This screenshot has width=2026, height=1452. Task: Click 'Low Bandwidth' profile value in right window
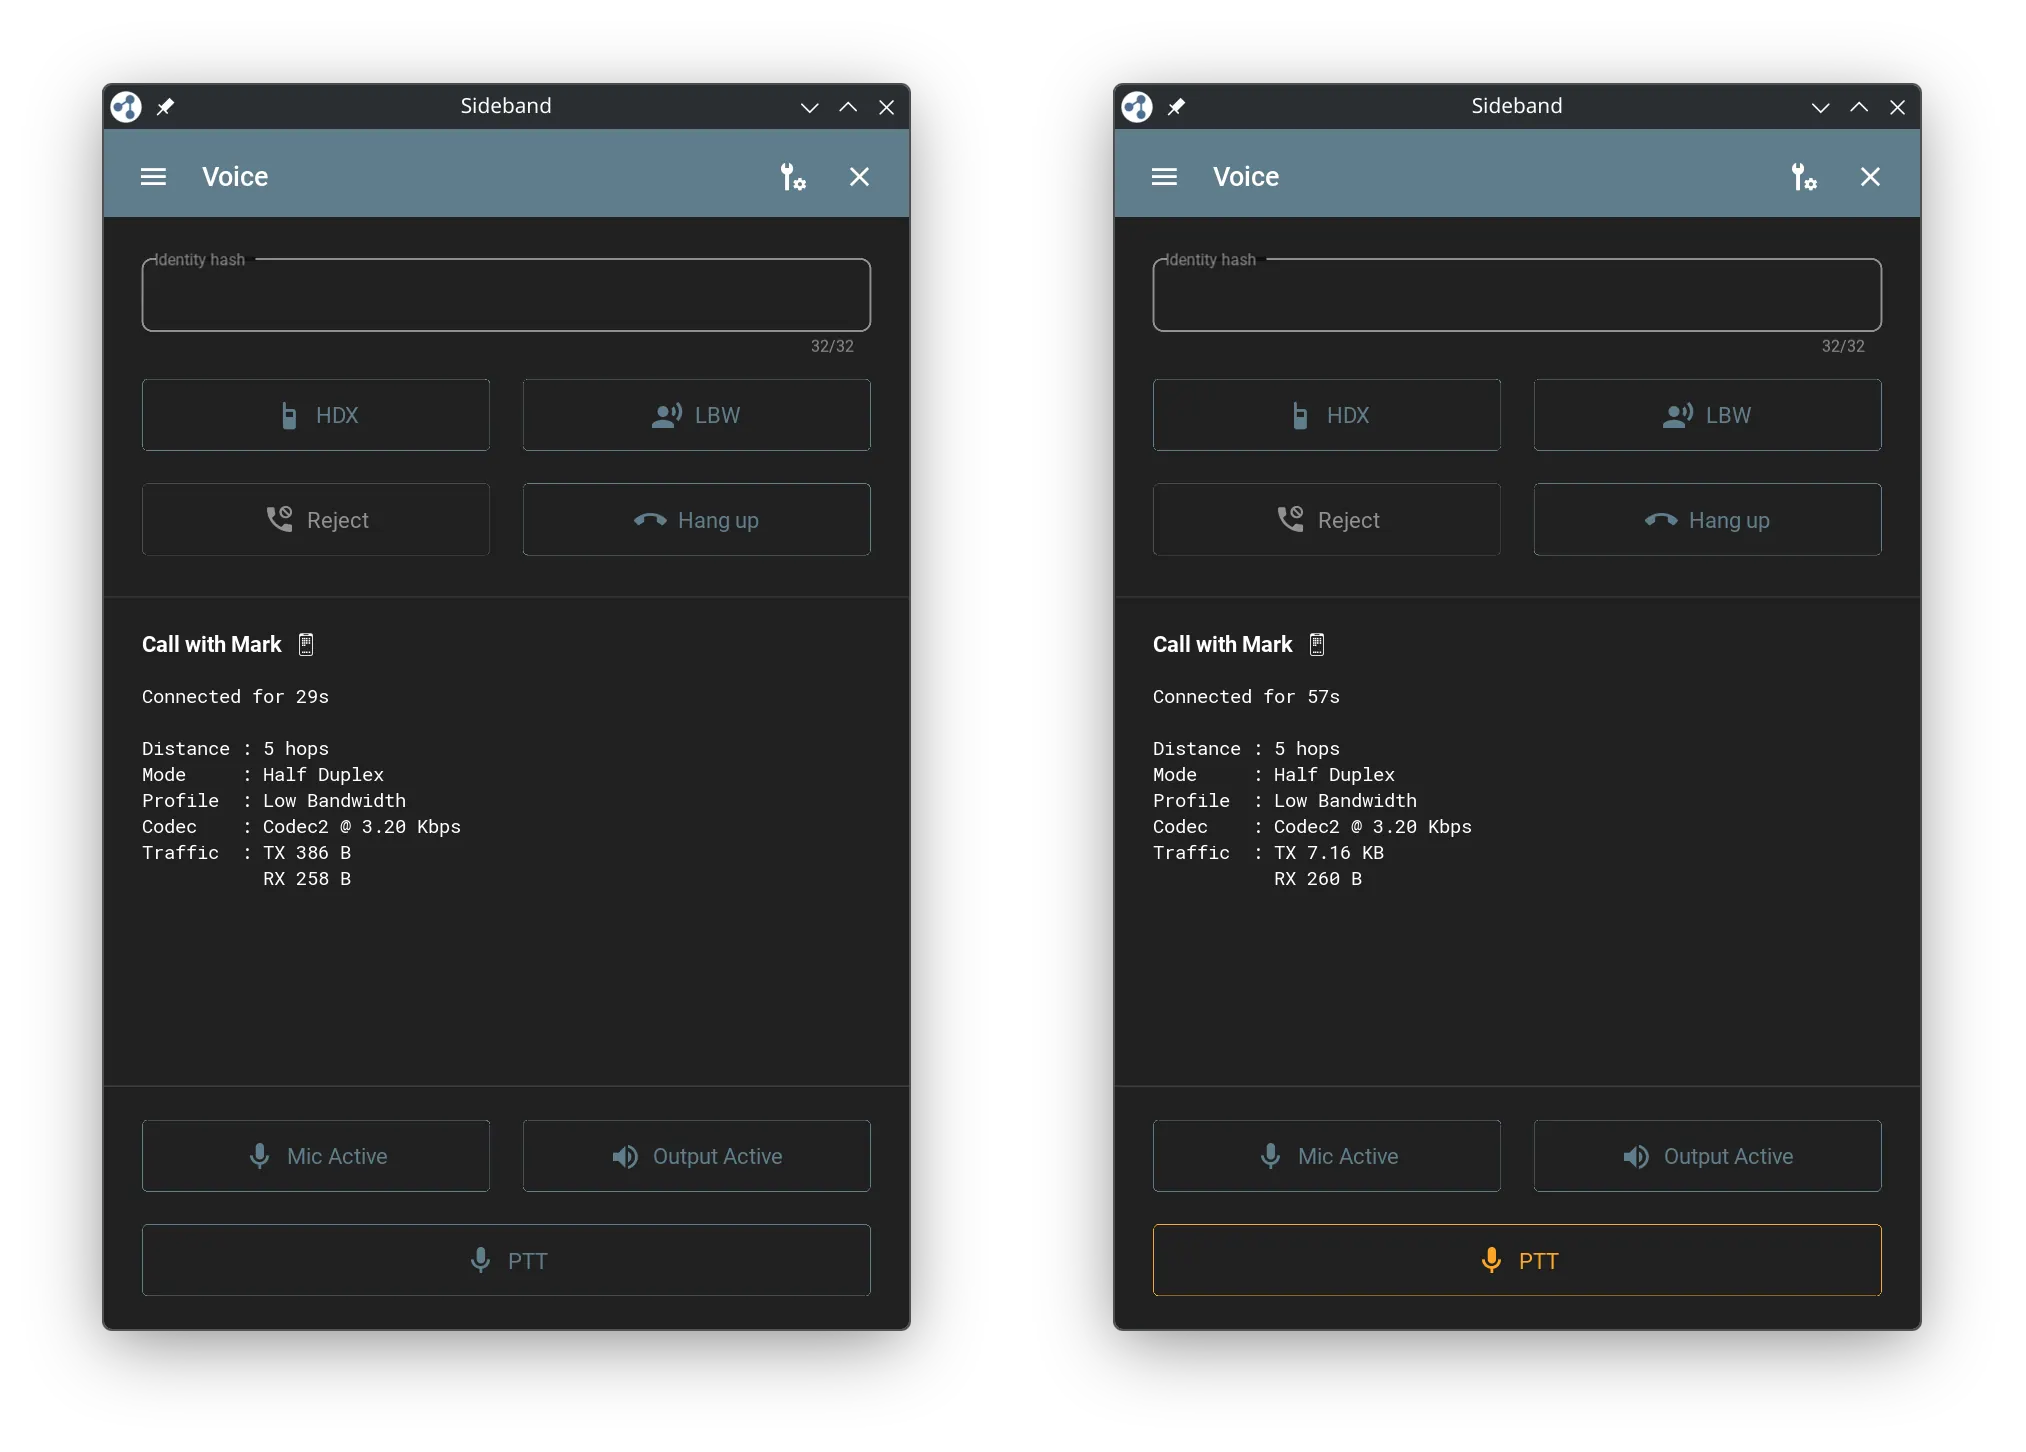[1345, 801]
